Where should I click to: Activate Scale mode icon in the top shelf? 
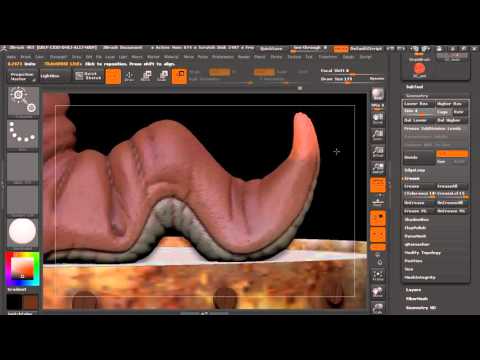tap(163, 76)
